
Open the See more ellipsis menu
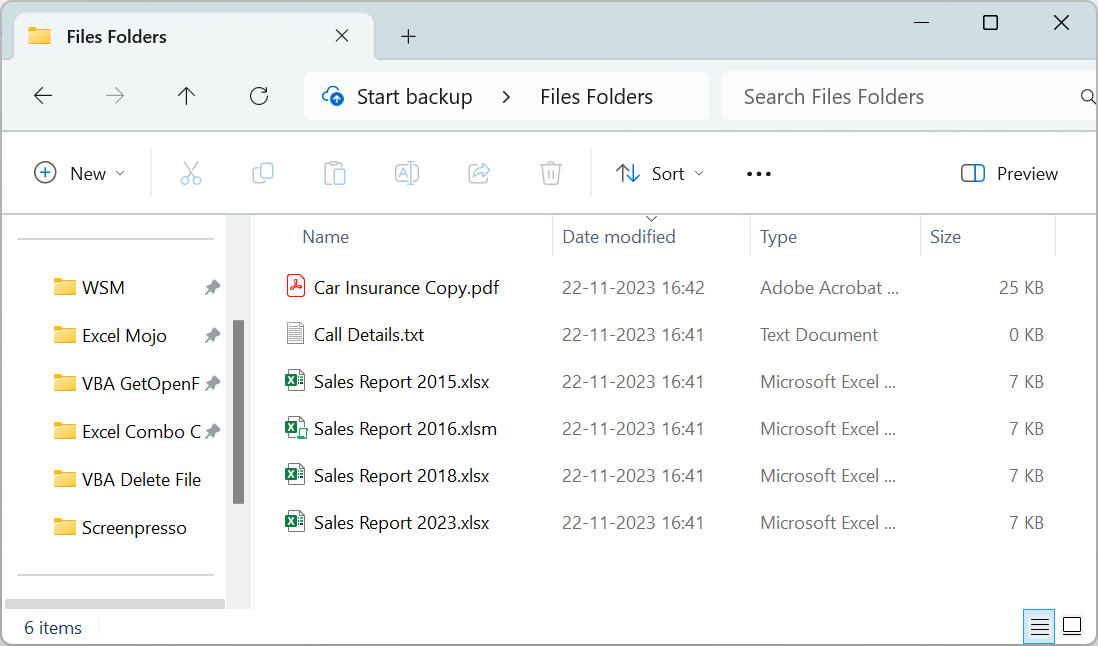click(759, 174)
